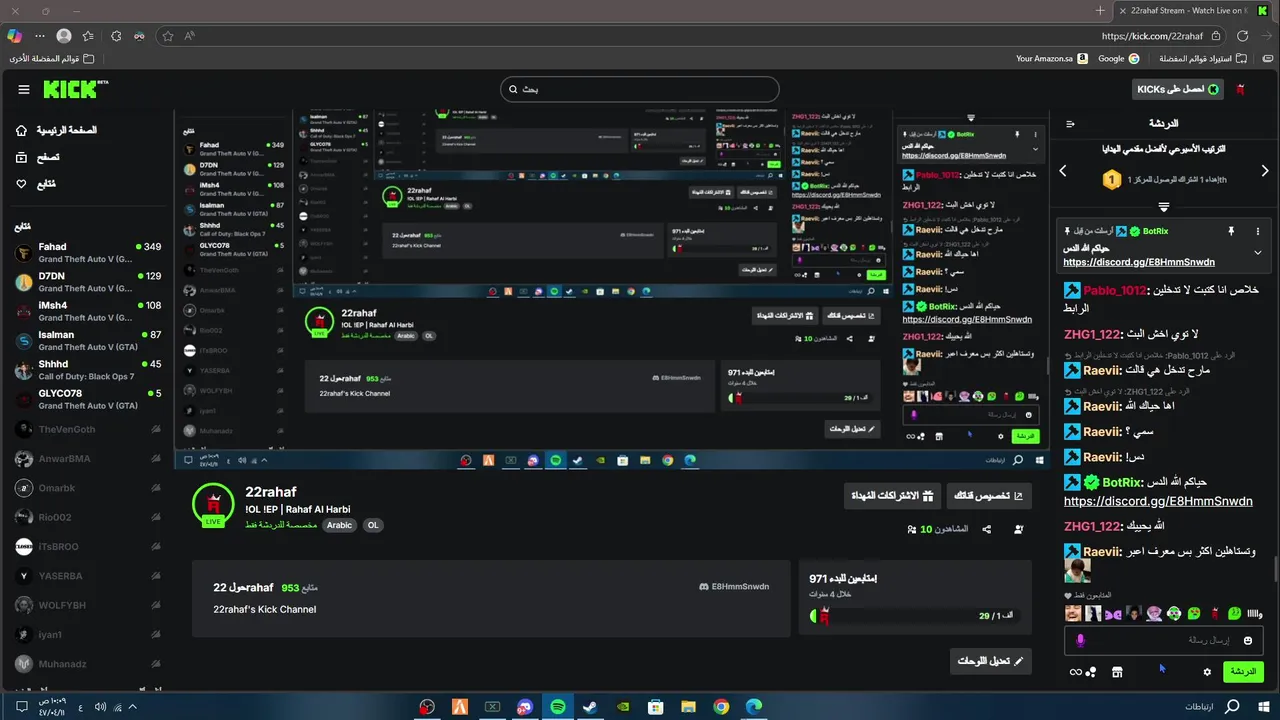Screen dimensions: 1280x720
Task: Click the points balls icon below chat
Action: (1092, 672)
